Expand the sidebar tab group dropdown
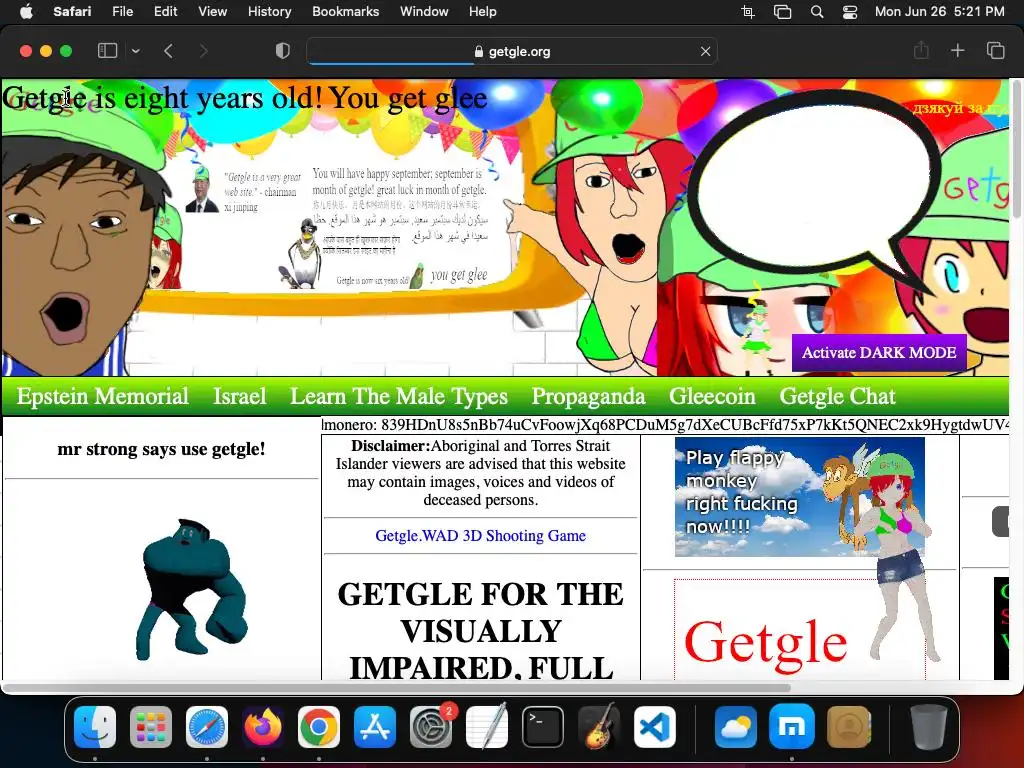Screen dimensions: 1024x768 136,51
